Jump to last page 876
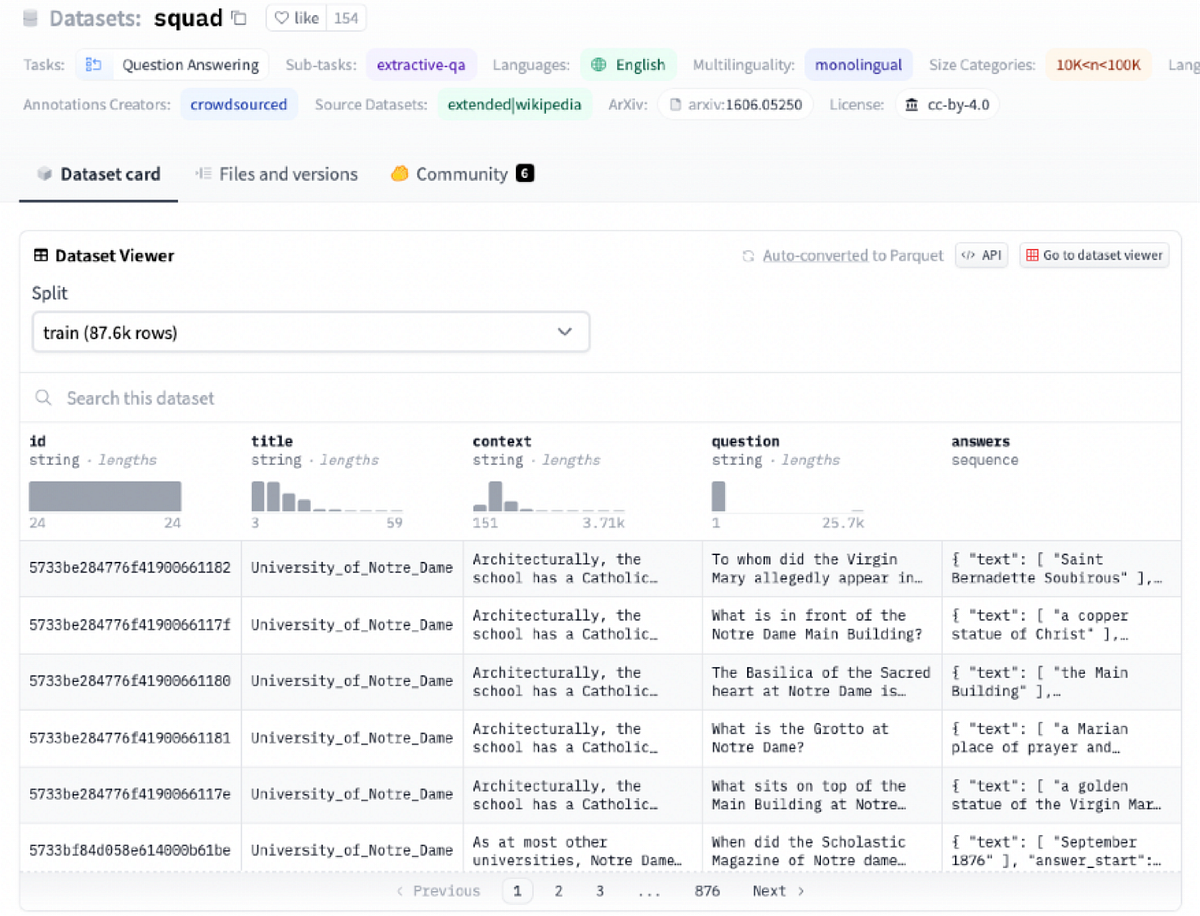 coord(707,891)
